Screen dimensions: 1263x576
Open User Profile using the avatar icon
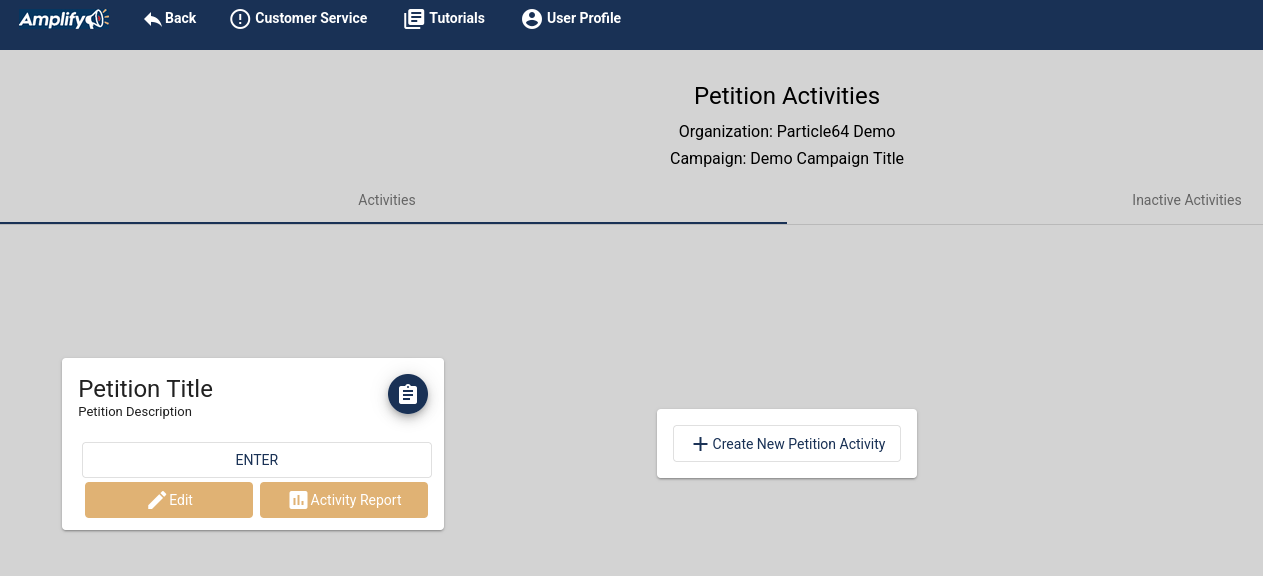coord(531,18)
